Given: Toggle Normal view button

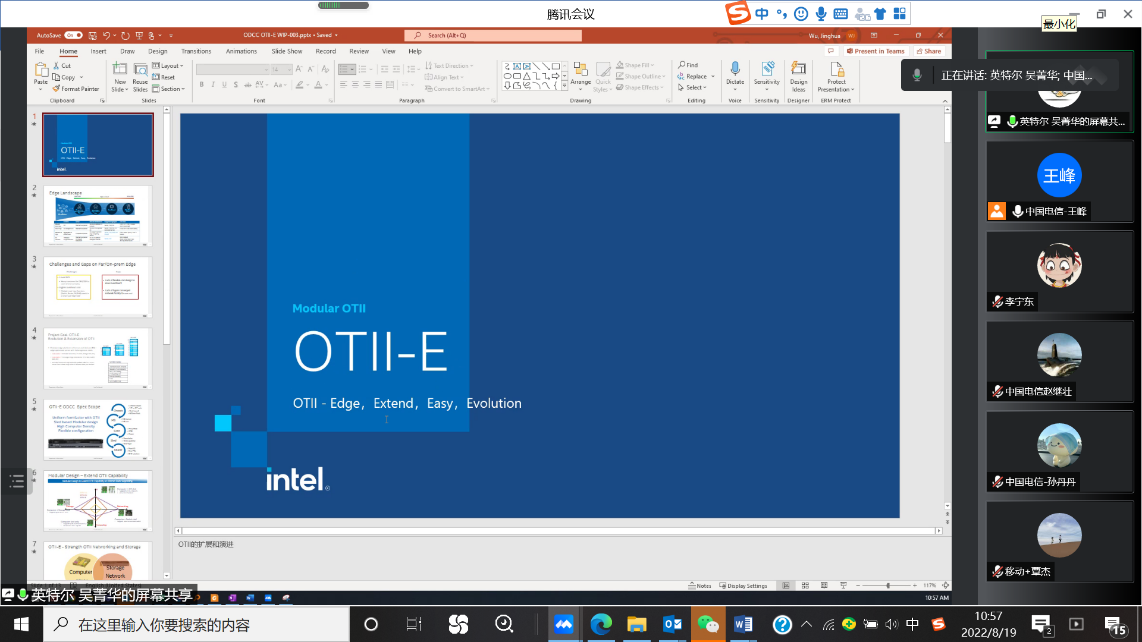Looking at the screenshot, I should pos(786,585).
